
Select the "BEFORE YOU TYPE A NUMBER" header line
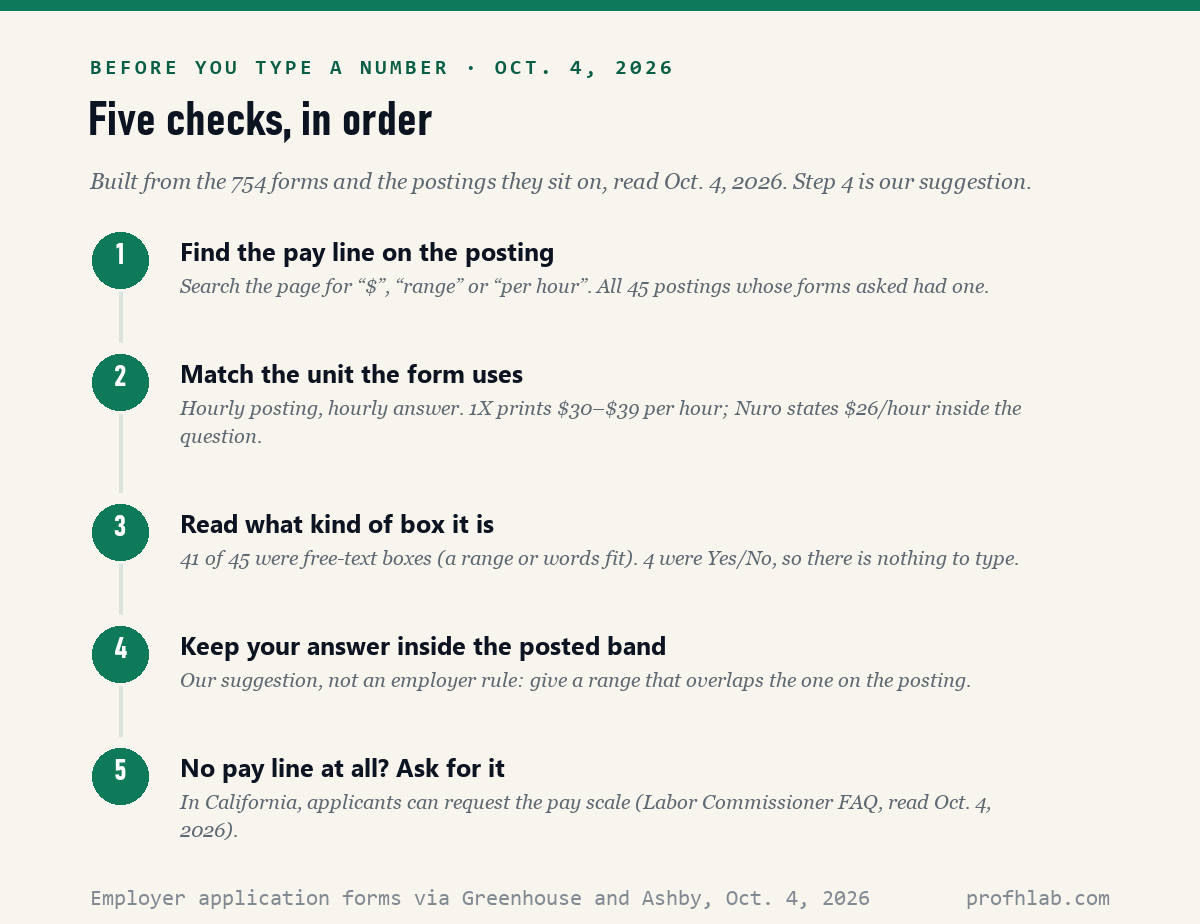(x=382, y=68)
